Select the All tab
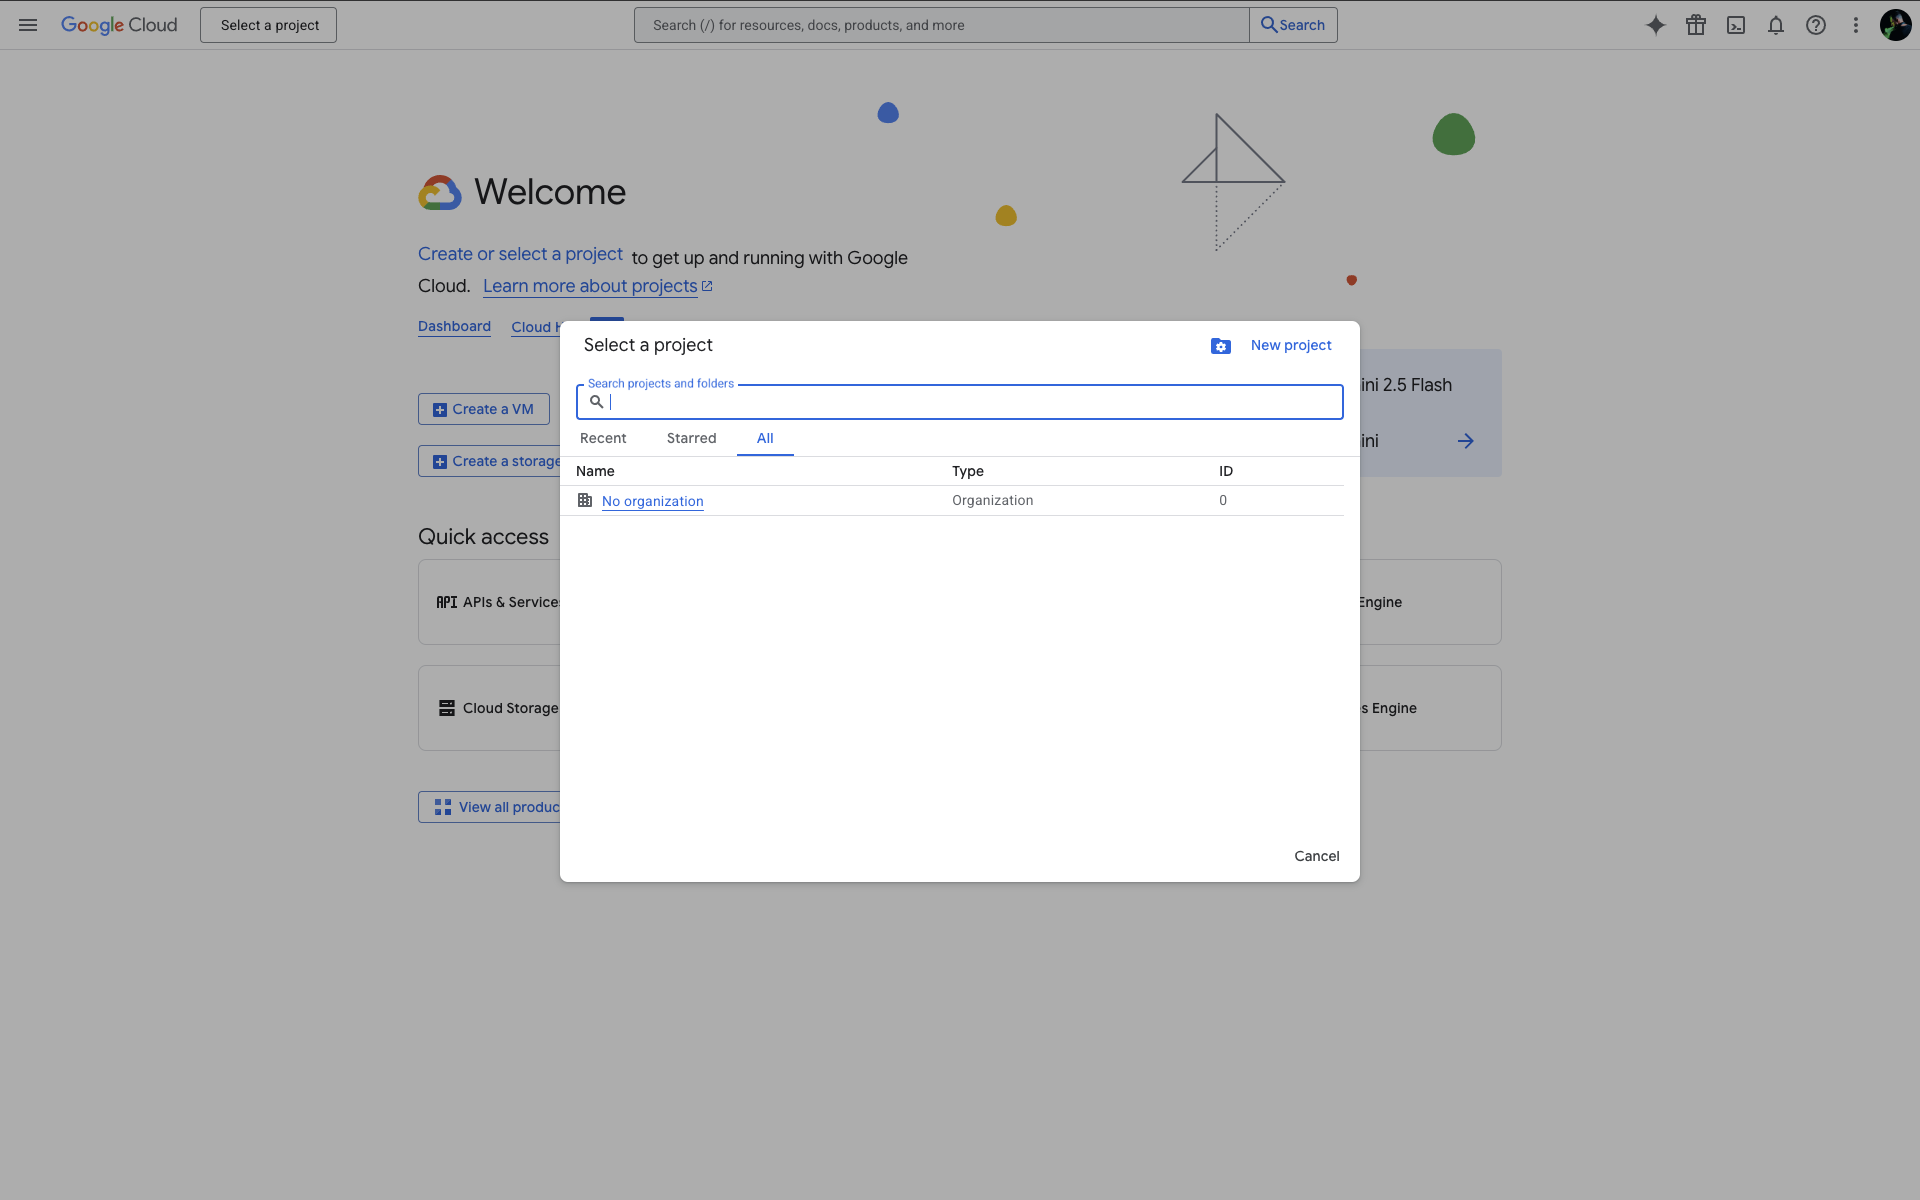 765,438
